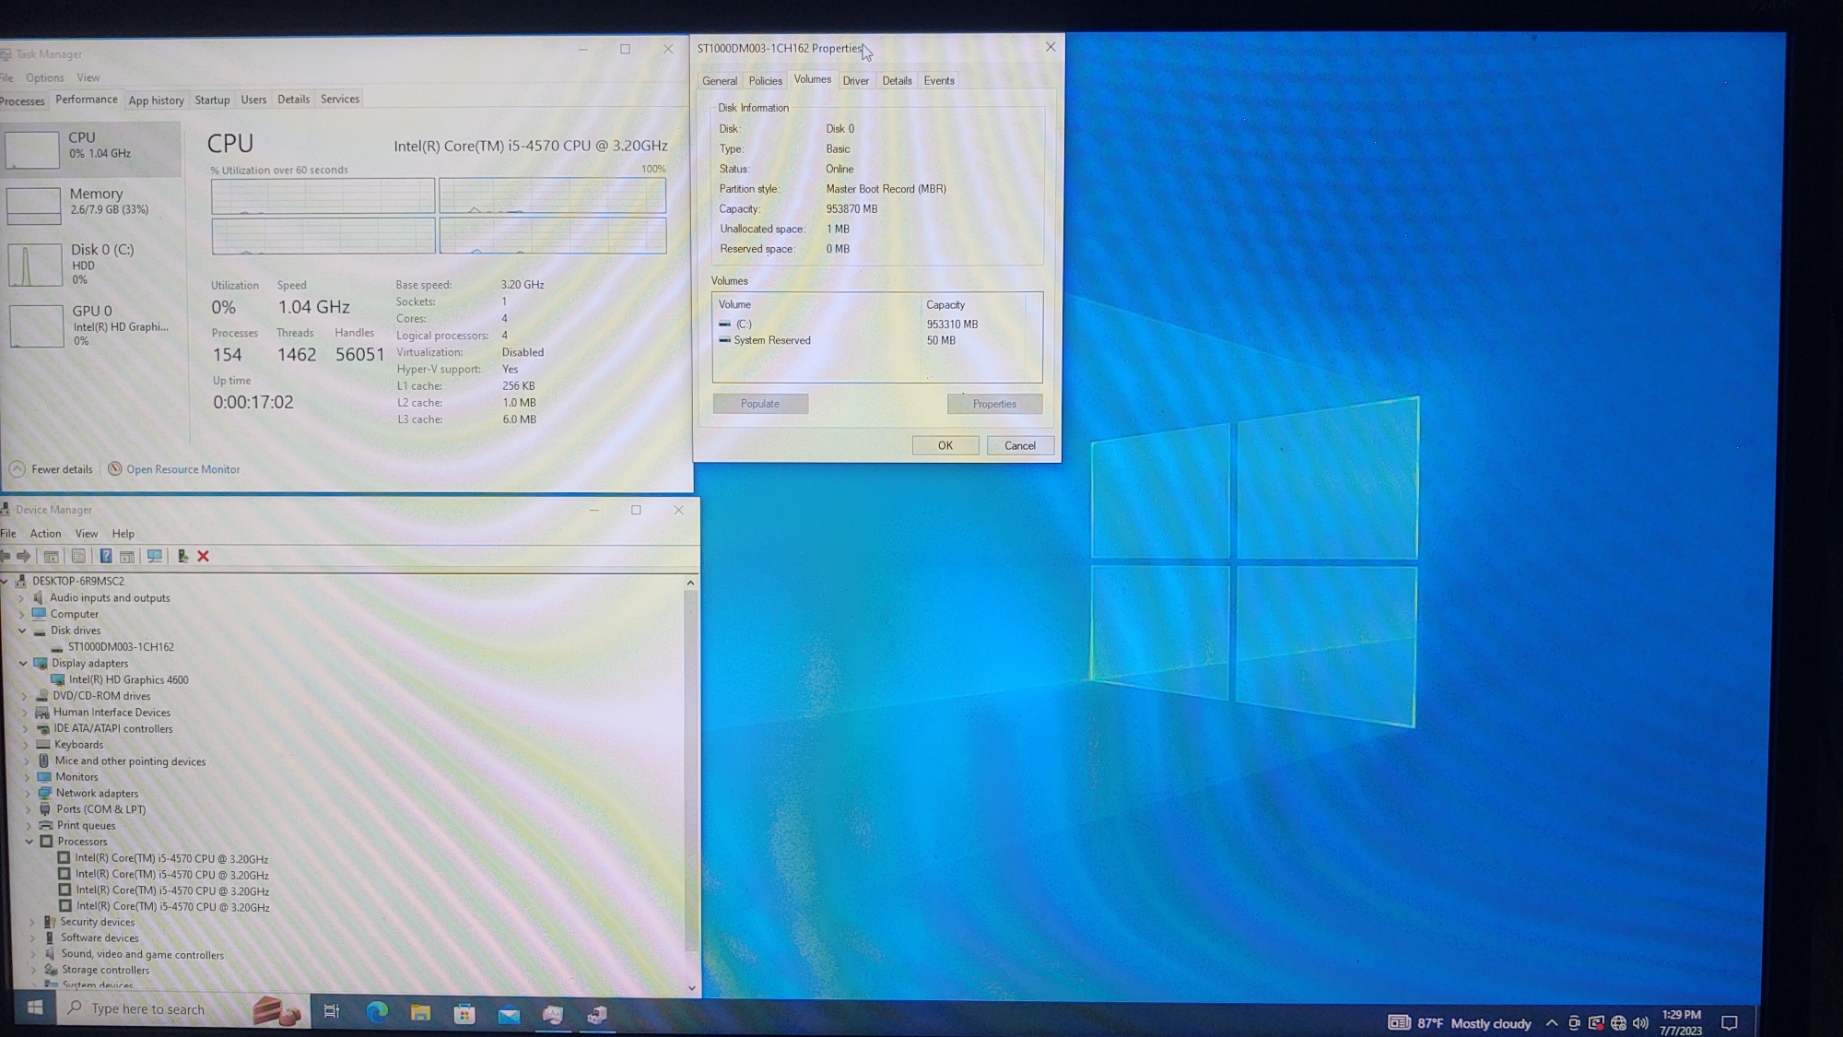Click the Update device driver toolbar icon

(x=182, y=556)
